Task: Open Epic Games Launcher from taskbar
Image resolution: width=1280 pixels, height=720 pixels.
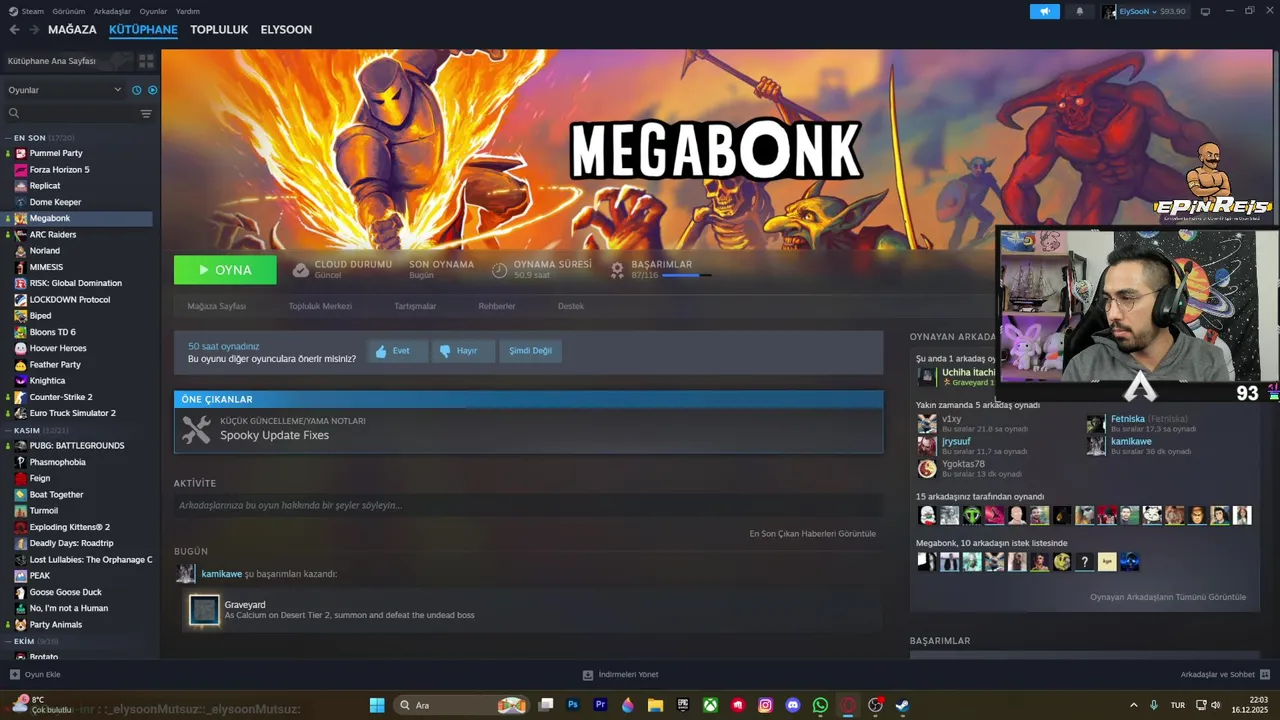Action: pos(683,705)
